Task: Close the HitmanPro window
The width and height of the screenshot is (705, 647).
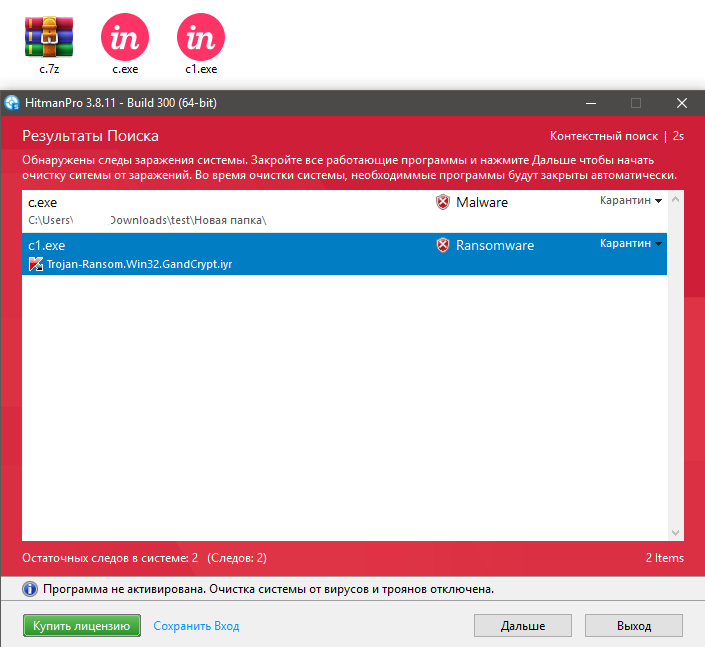Action: (x=682, y=103)
